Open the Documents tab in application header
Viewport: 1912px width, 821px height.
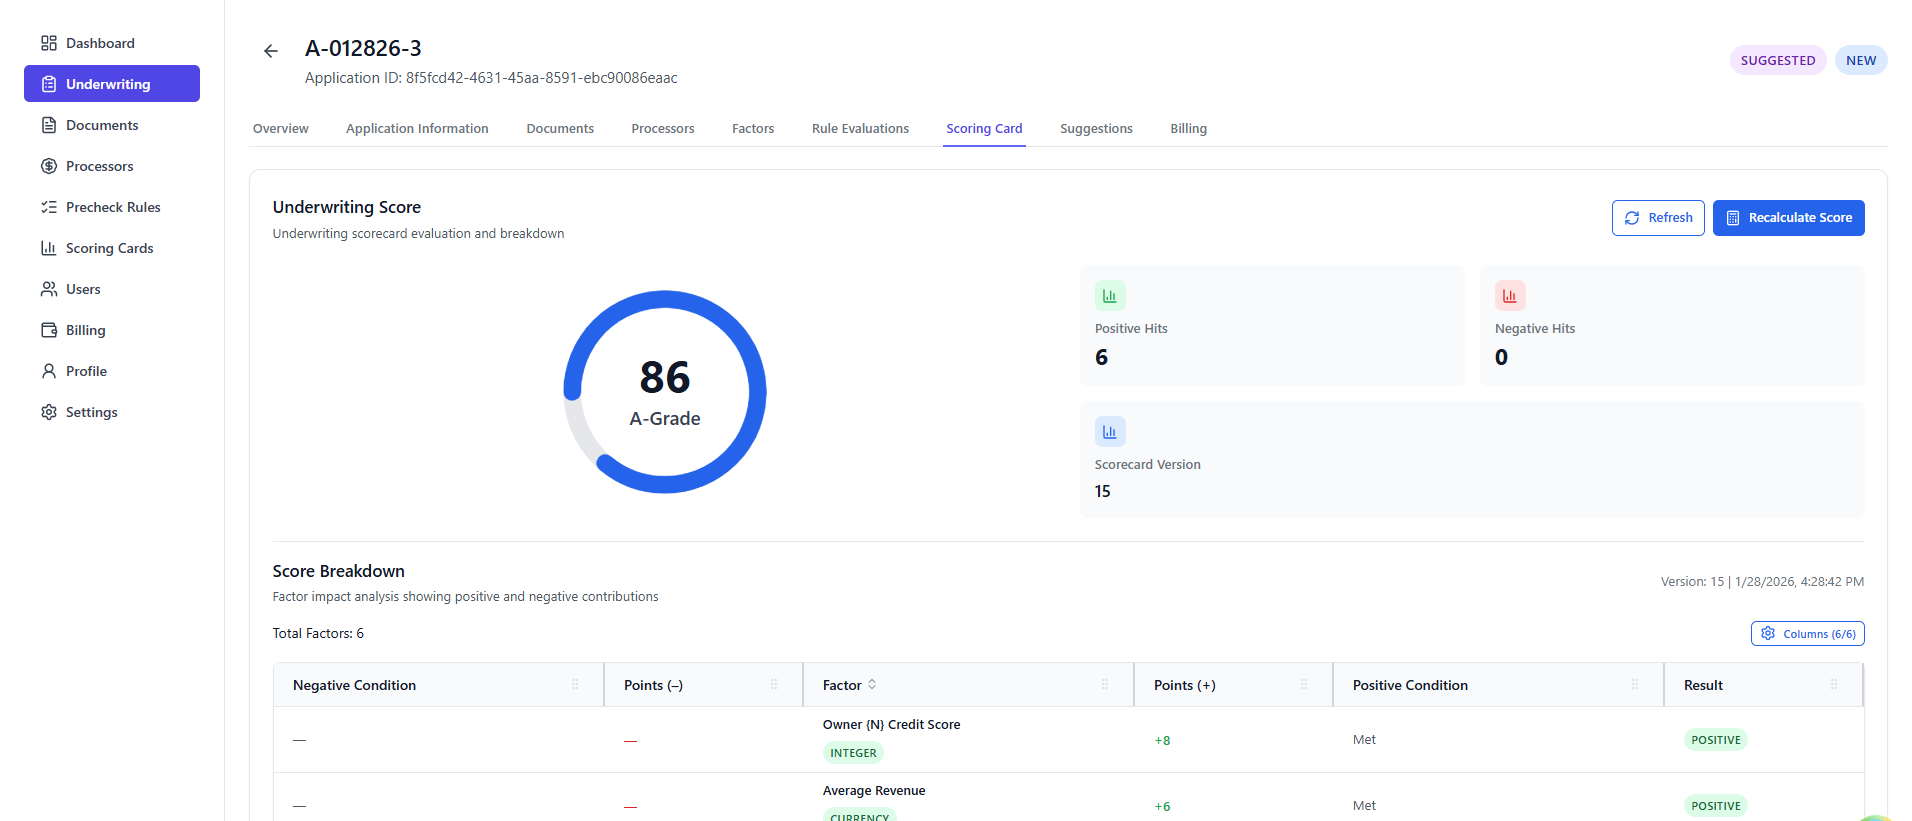[x=560, y=129]
